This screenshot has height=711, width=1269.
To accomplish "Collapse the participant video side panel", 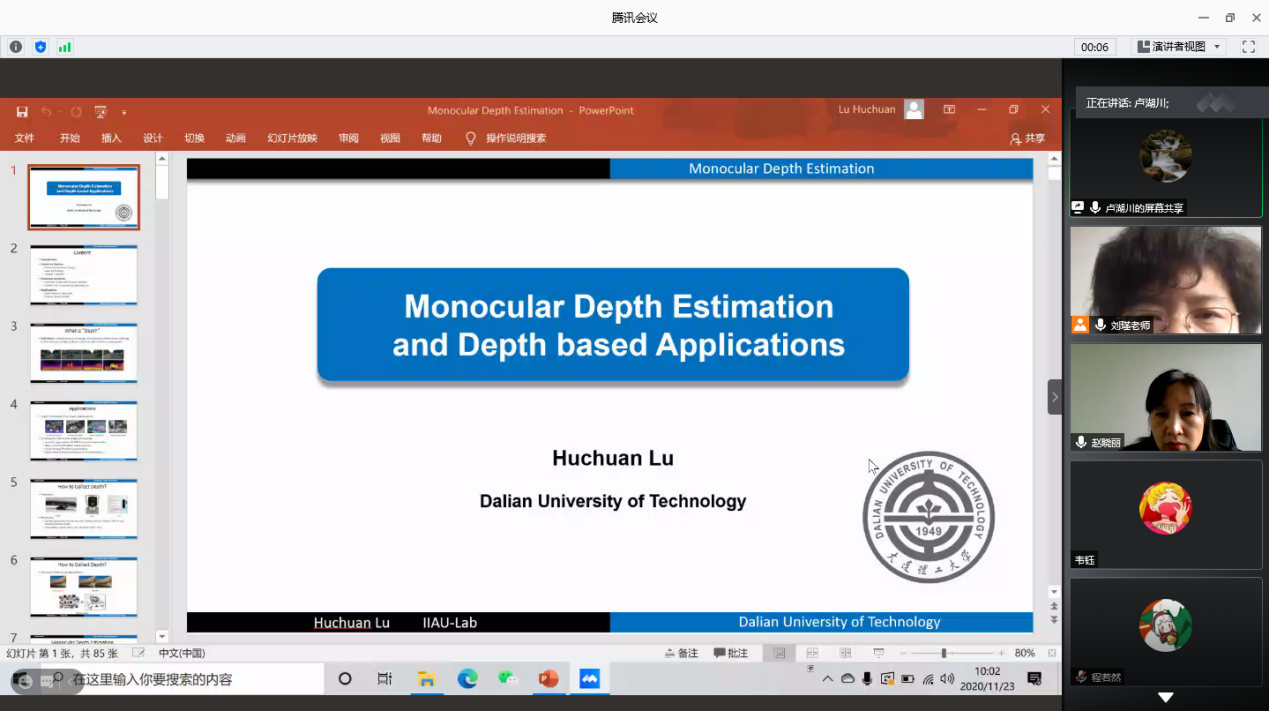I will coord(1054,397).
